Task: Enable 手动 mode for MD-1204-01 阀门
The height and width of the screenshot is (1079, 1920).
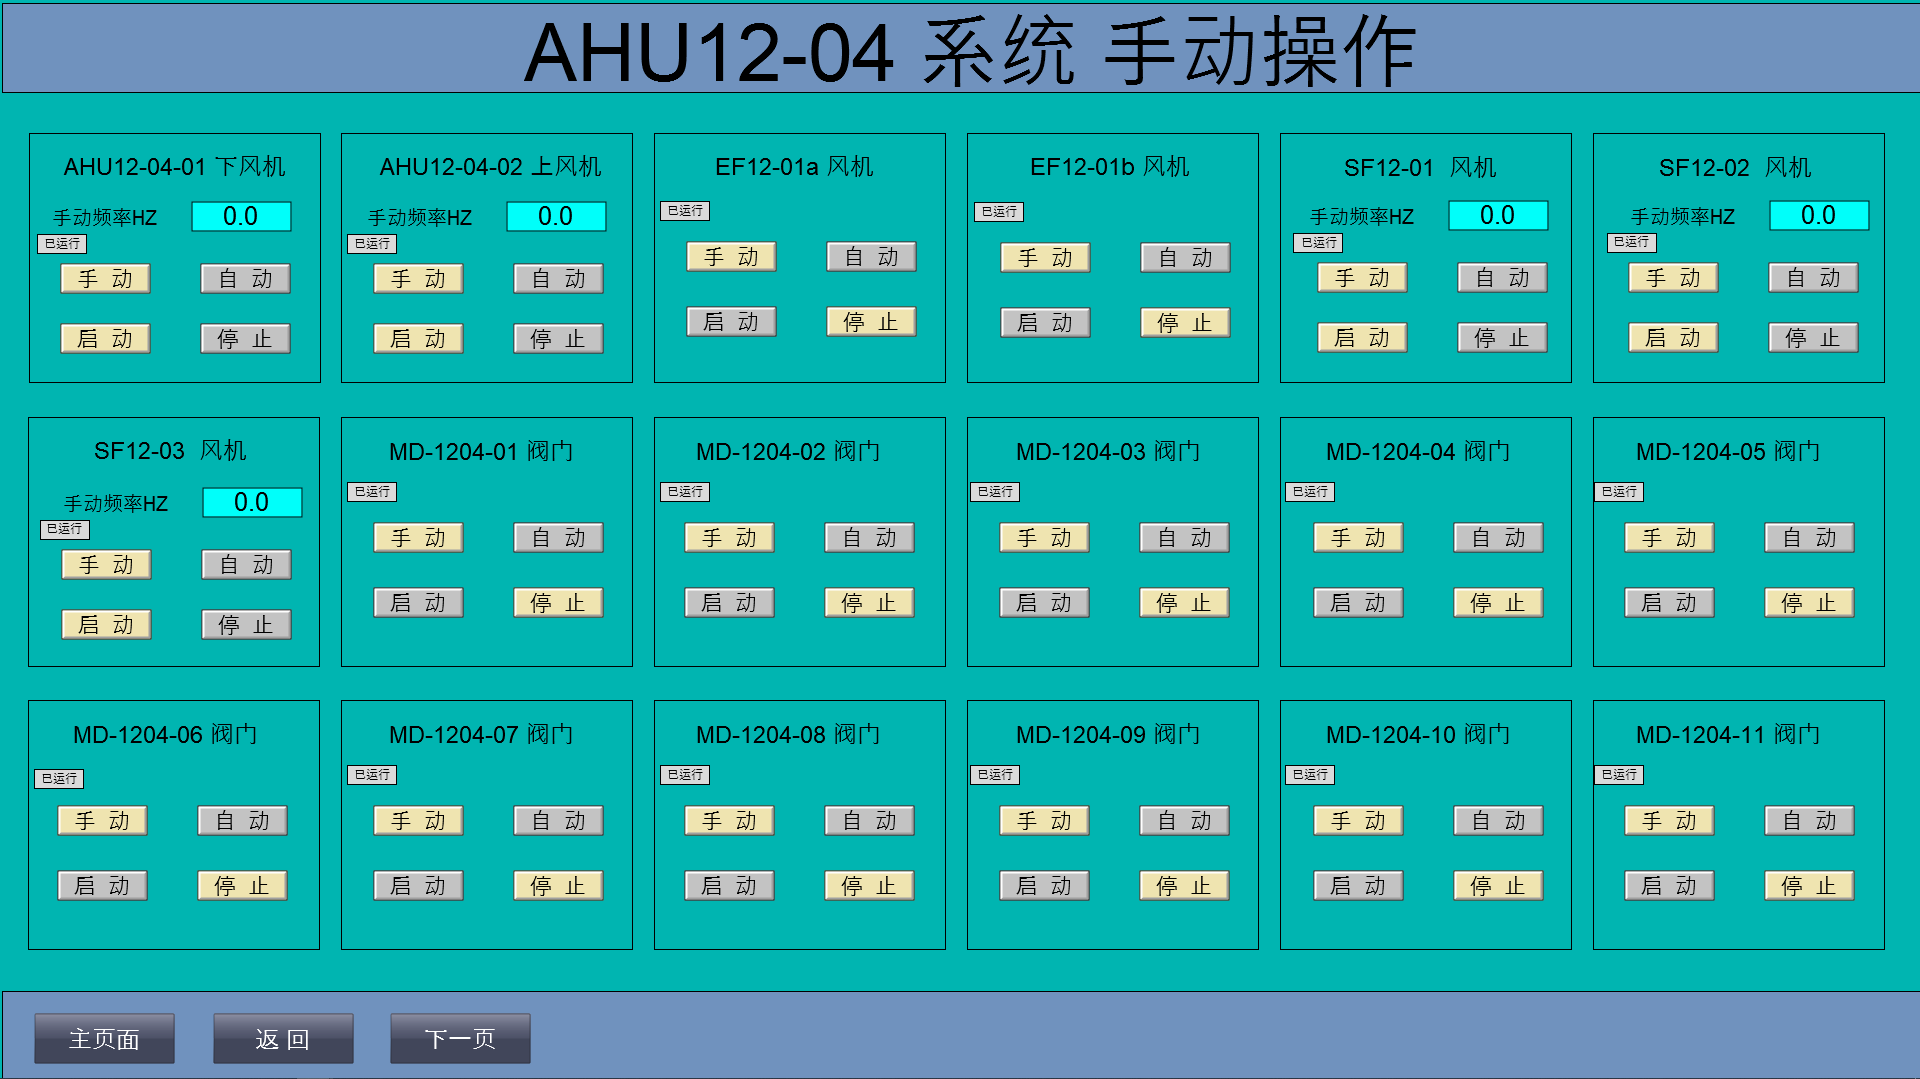Action: click(x=417, y=537)
